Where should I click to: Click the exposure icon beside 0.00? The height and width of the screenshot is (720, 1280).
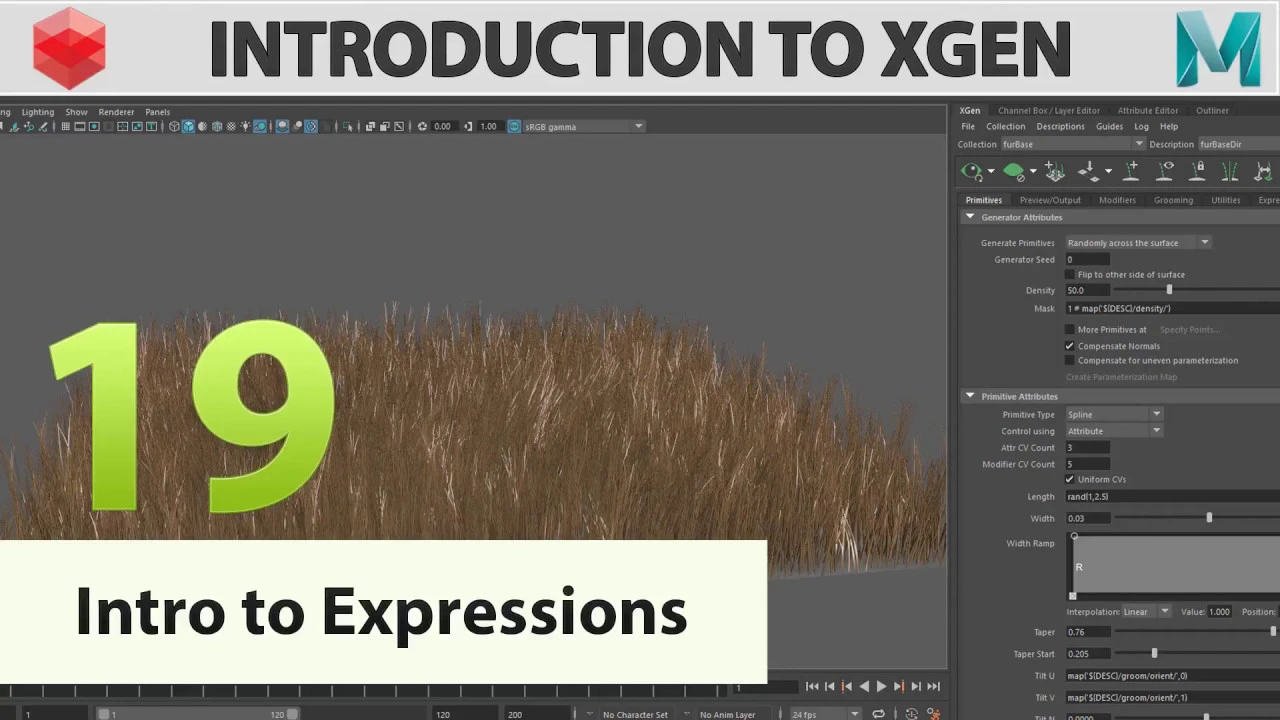[x=422, y=126]
